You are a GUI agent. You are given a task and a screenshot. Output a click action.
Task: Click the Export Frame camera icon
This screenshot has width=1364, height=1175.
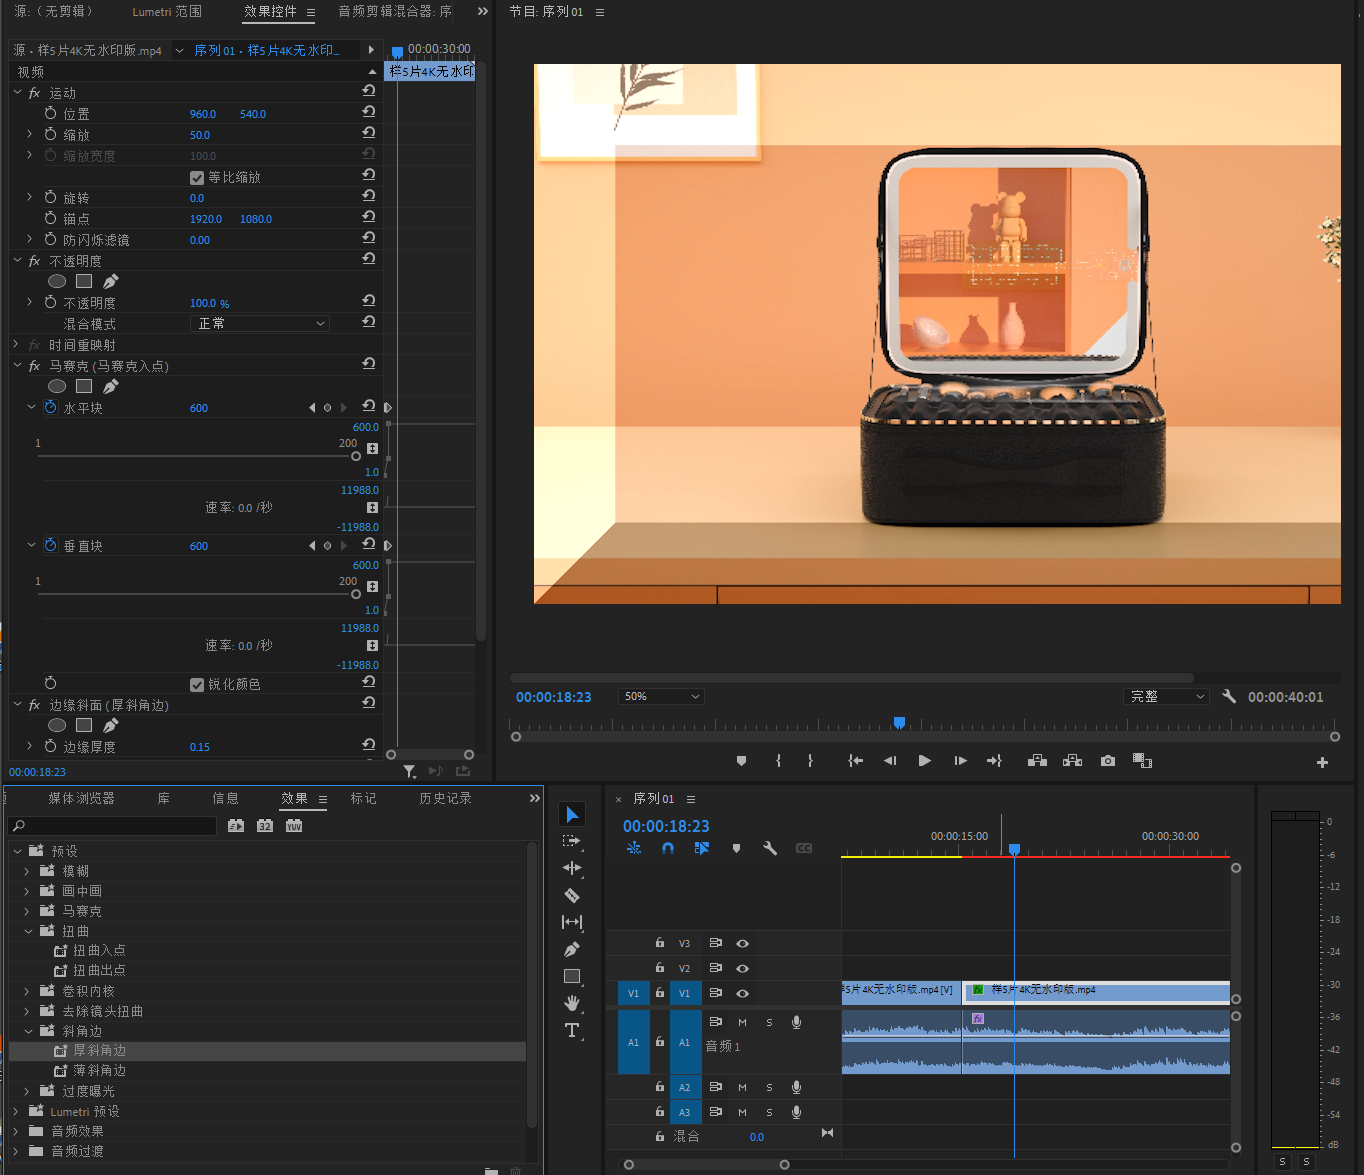(1108, 761)
